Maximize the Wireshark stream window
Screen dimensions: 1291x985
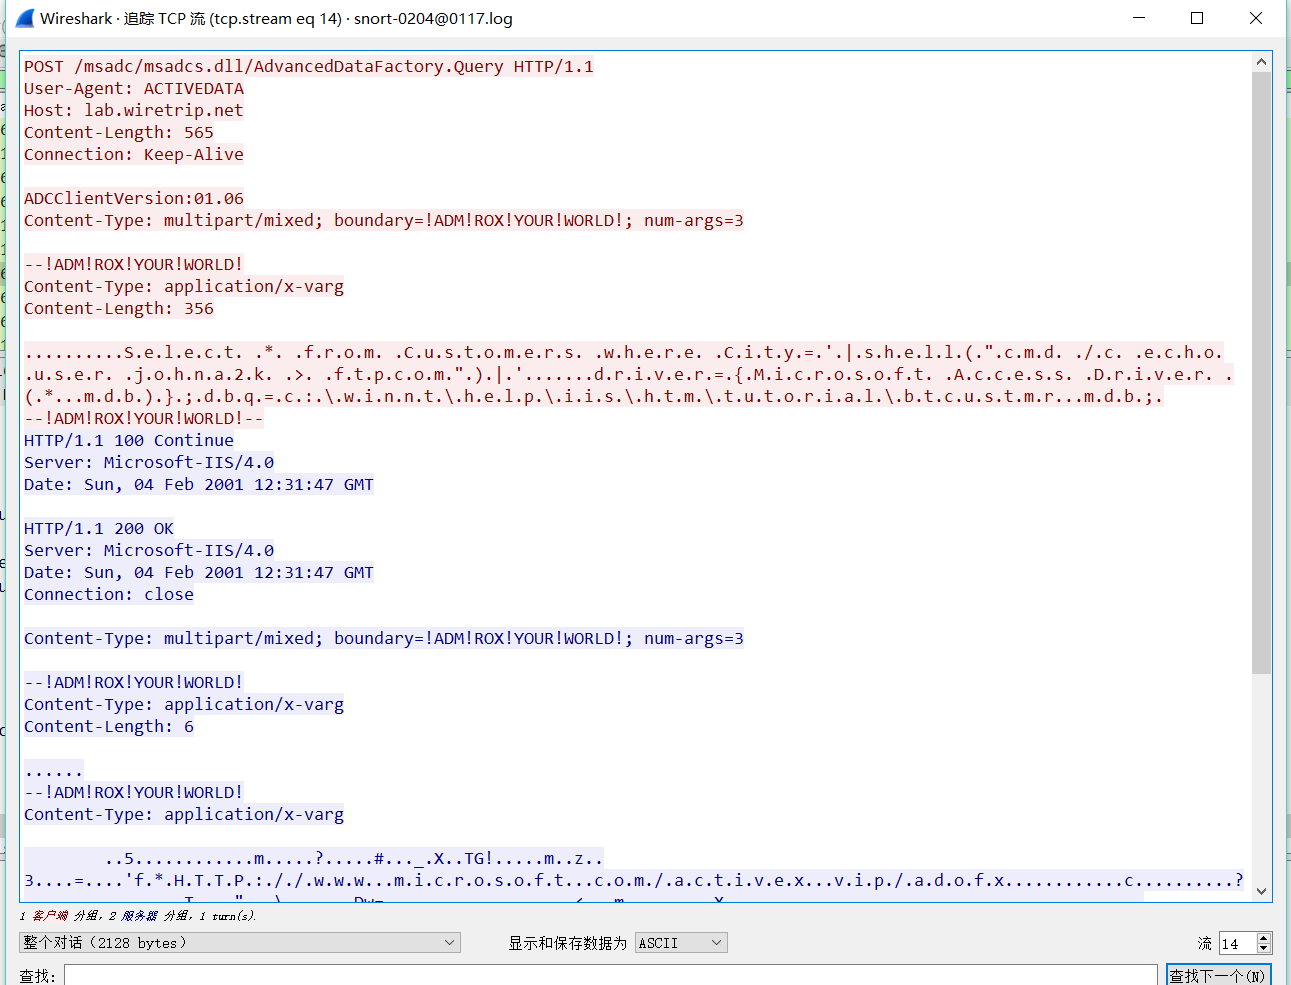[x=1197, y=18]
